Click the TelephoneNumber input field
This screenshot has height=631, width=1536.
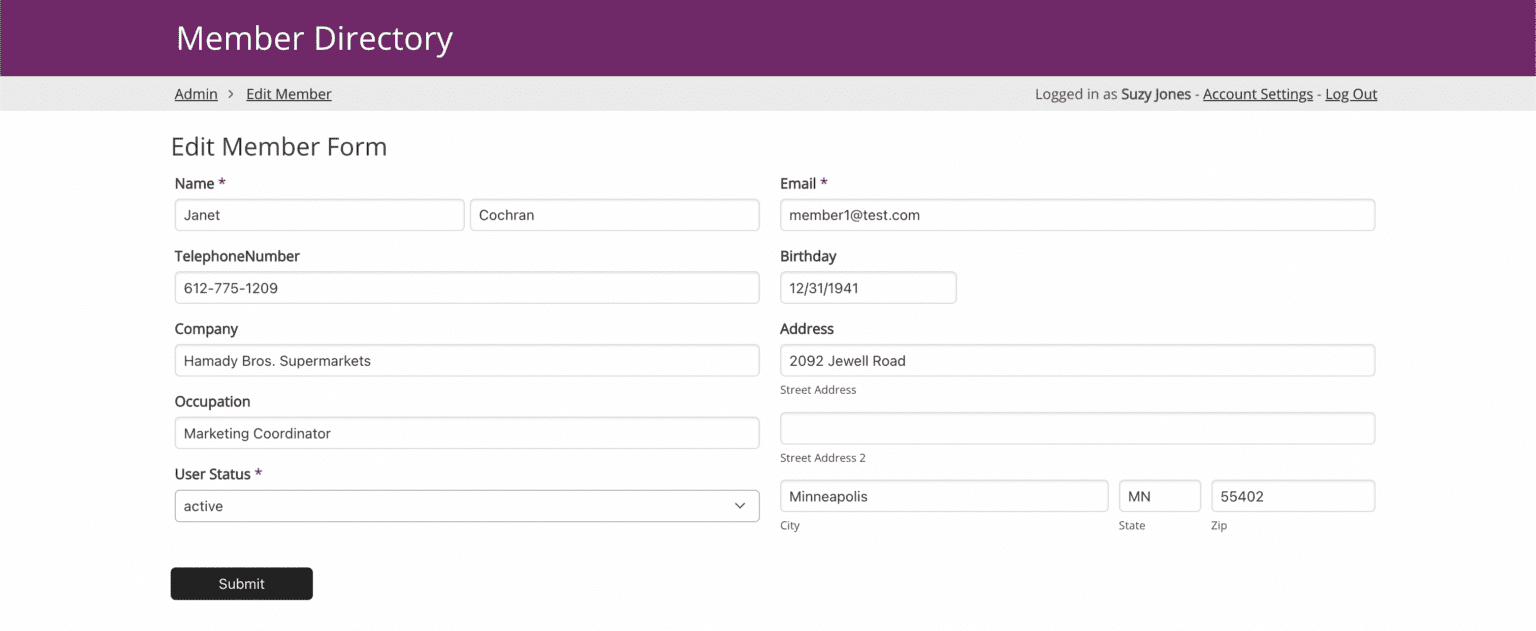(x=466, y=288)
